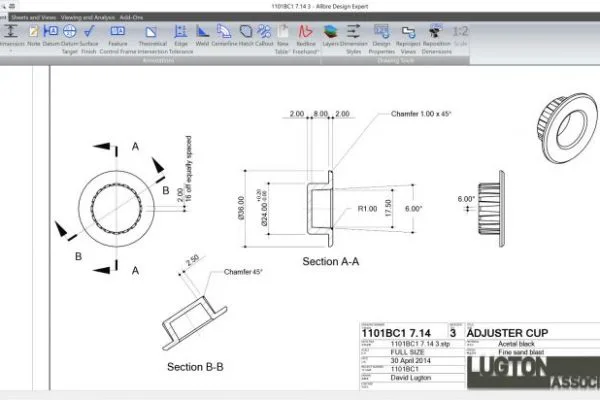Viewport: 600px width, 400px height.
Task: Select the Section B-B view label
Action: pyautogui.click(x=195, y=367)
